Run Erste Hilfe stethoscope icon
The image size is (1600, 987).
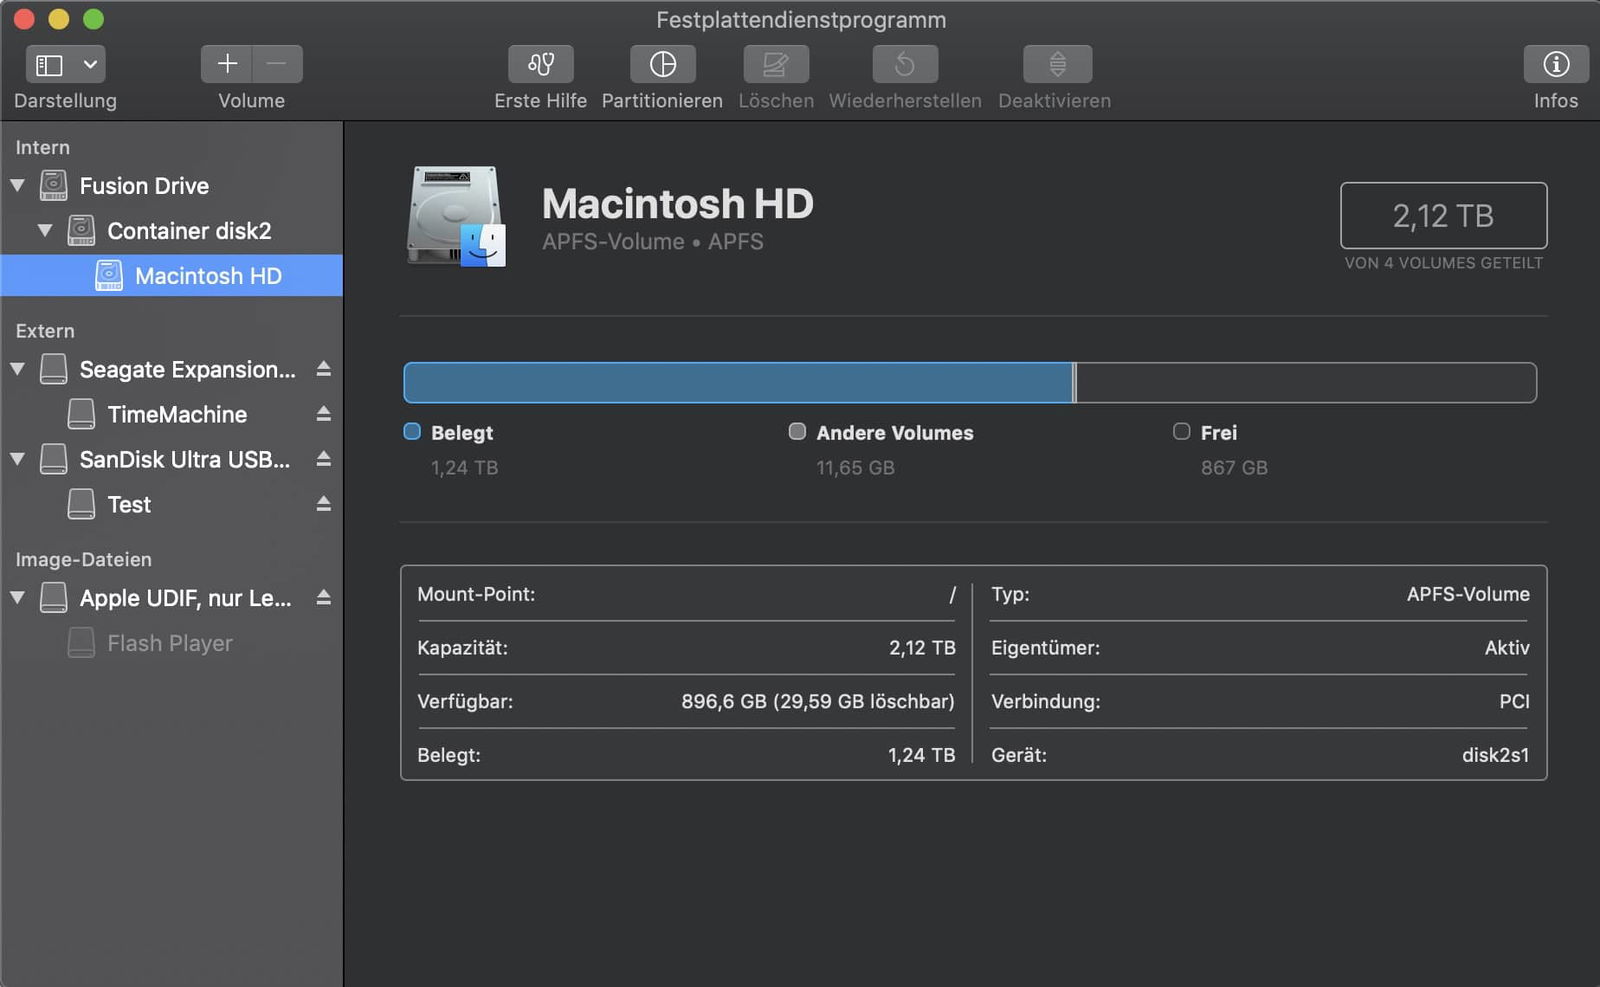click(x=541, y=64)
